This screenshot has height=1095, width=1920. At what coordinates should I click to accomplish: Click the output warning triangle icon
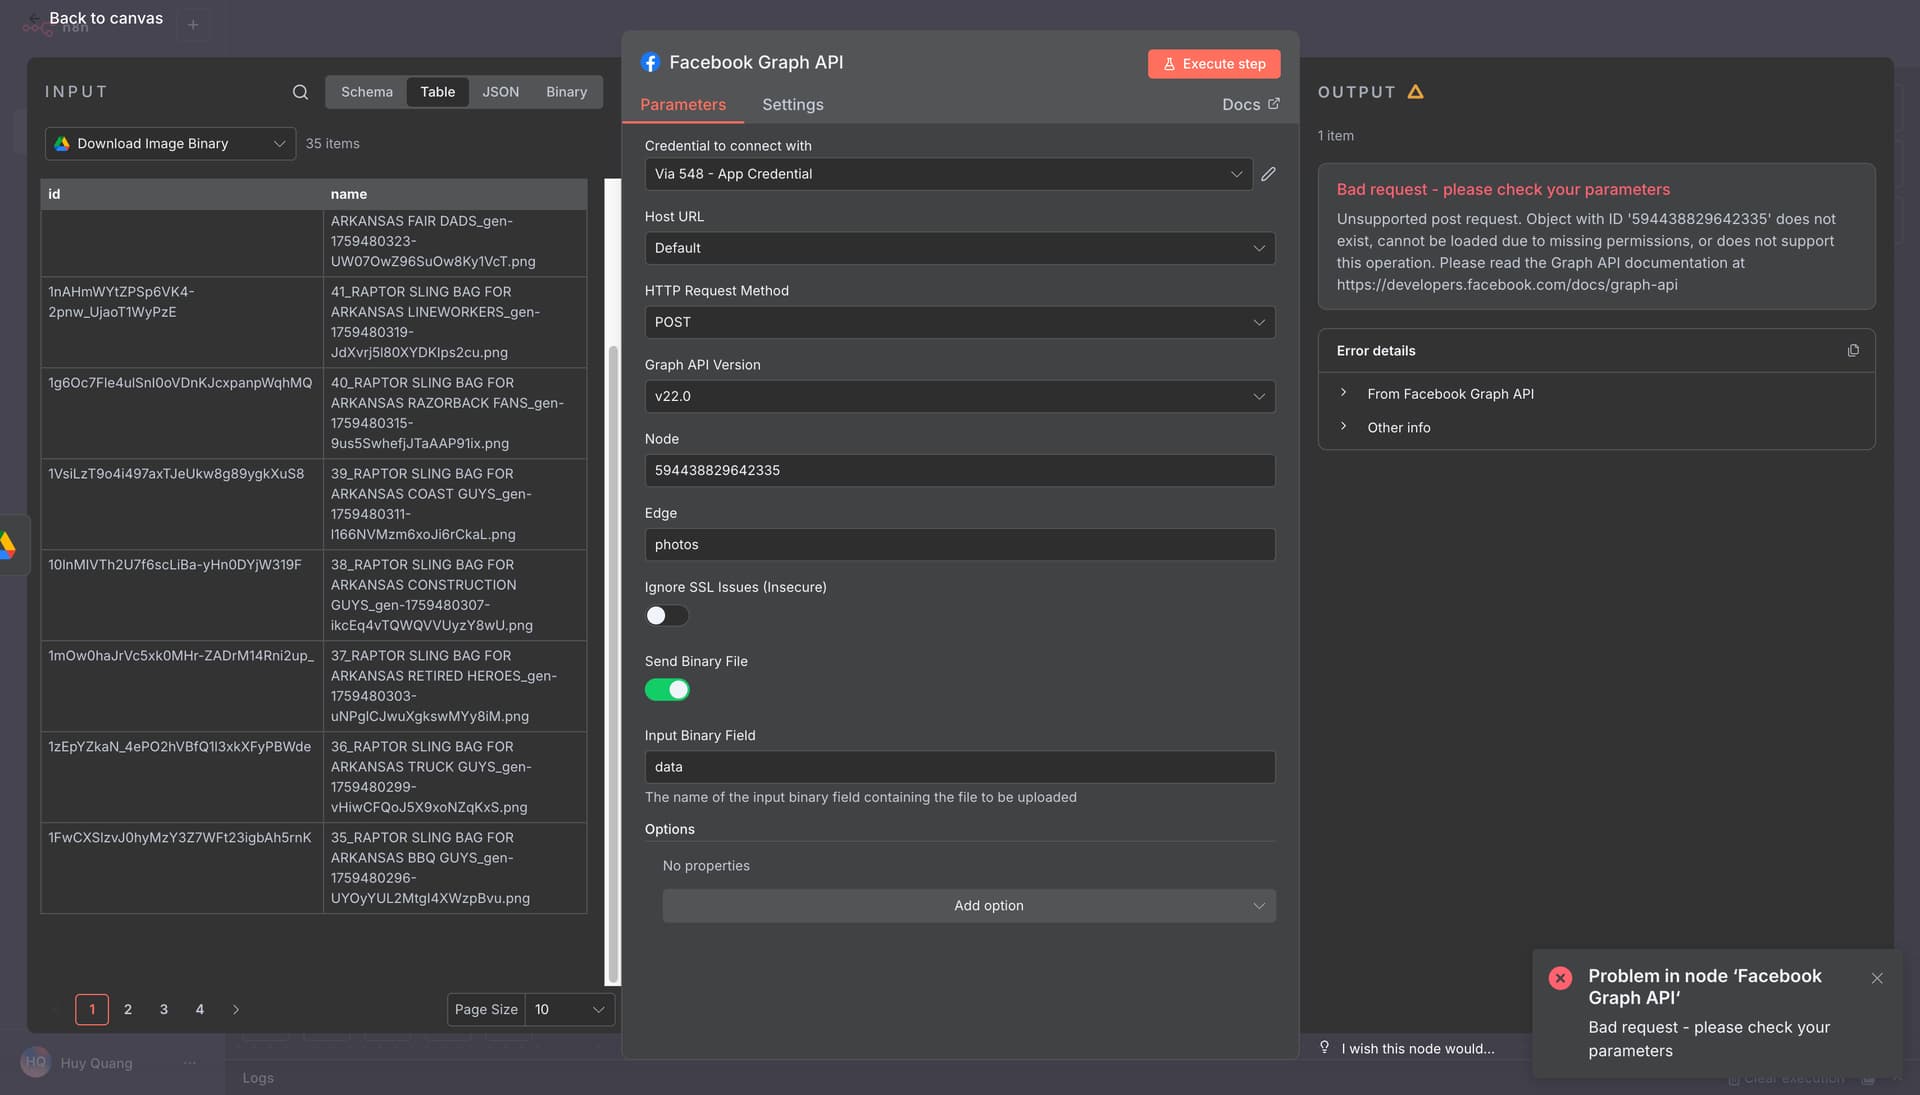[x=1415, y=92]
